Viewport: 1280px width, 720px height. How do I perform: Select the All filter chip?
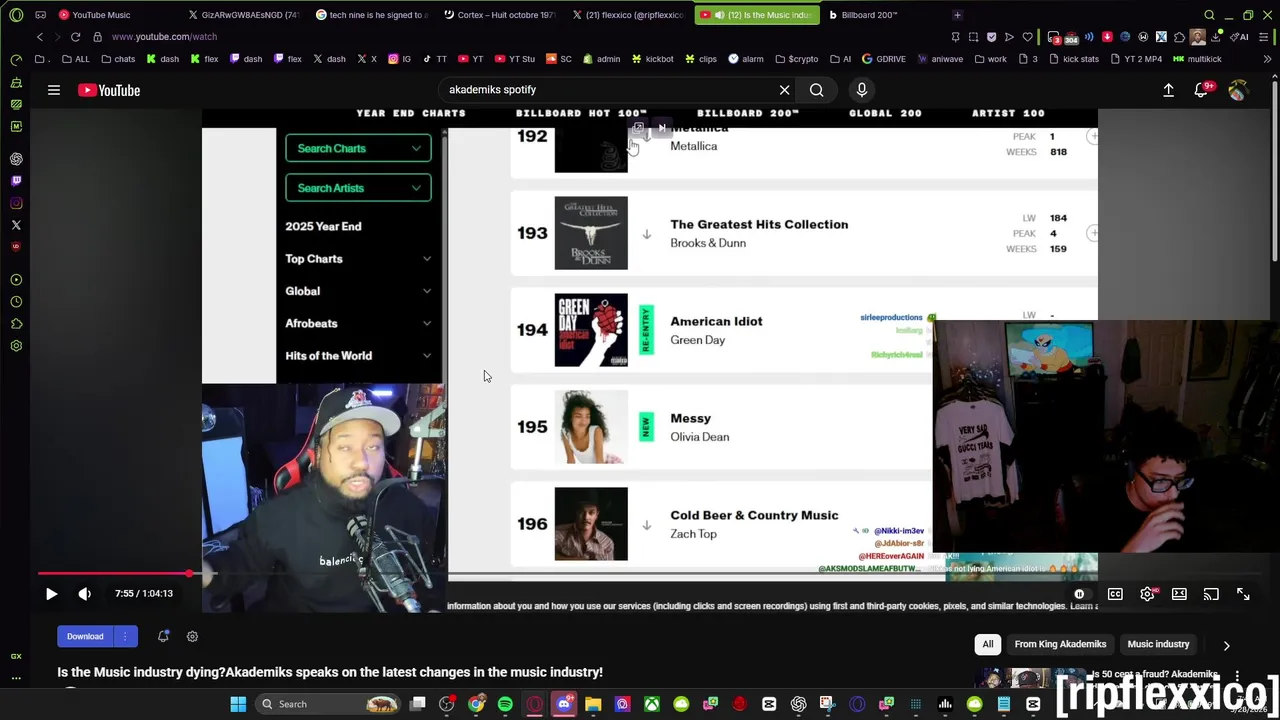tap(988, 644)
